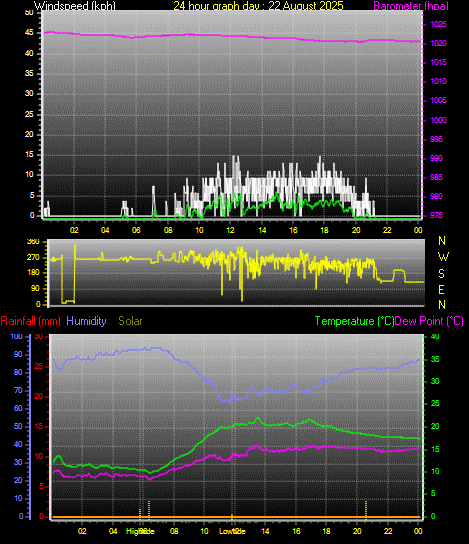Select the Barometer (hpa) axis title
469x544 pixels.
(x=411, y=6)
